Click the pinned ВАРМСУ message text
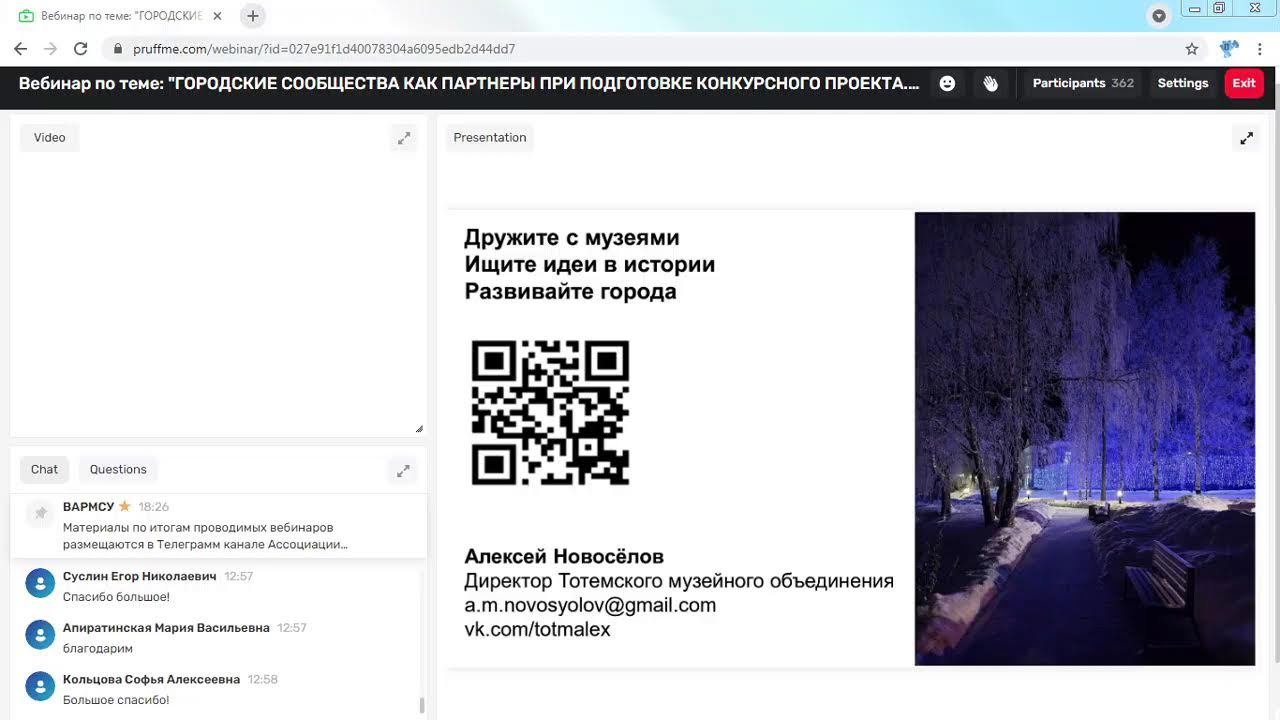 tap(205, 536)
